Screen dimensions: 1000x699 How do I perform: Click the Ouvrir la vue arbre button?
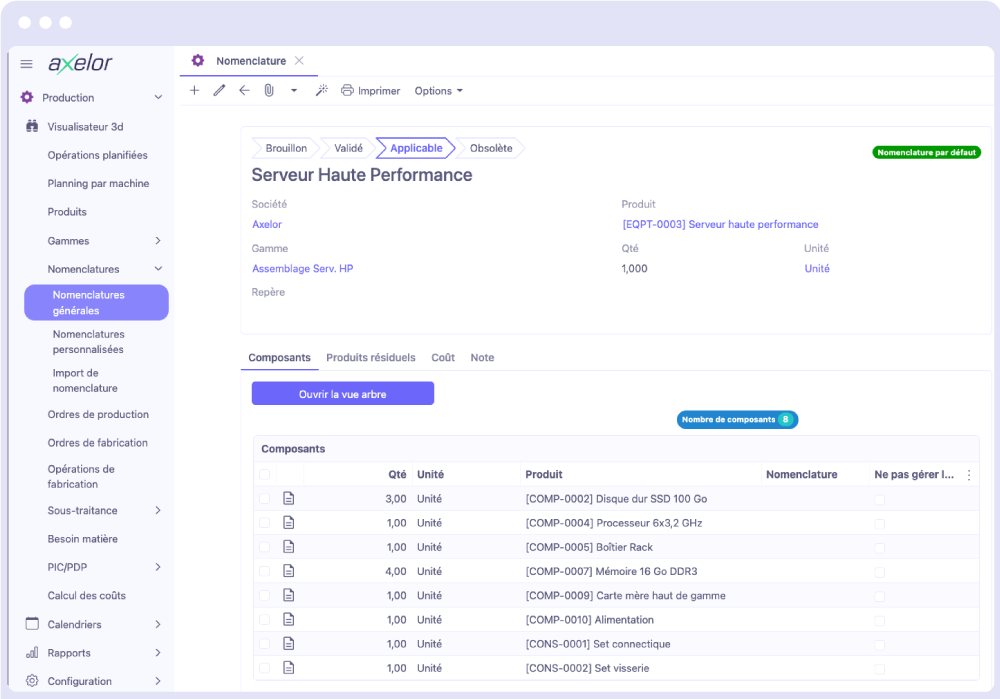[x=342, y=394]
